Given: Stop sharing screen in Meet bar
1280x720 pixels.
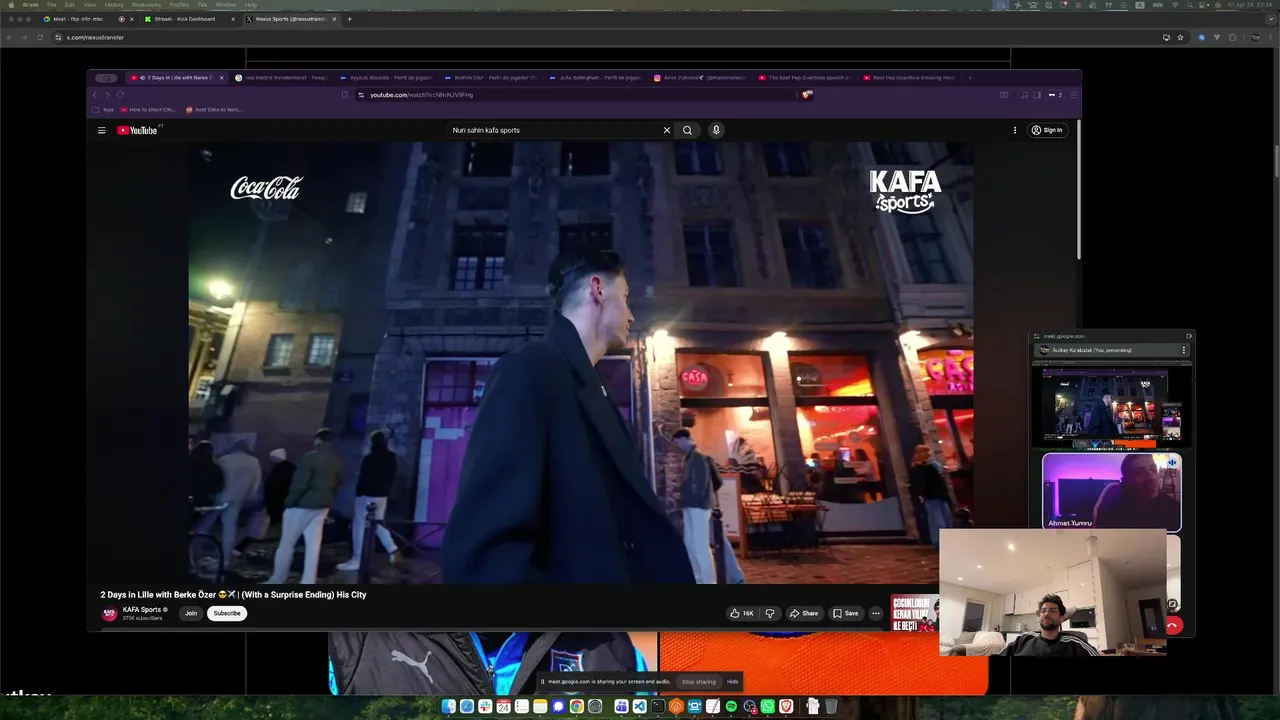Looking at the screenshot, I should pyautogui.click(x=699, y=682).
